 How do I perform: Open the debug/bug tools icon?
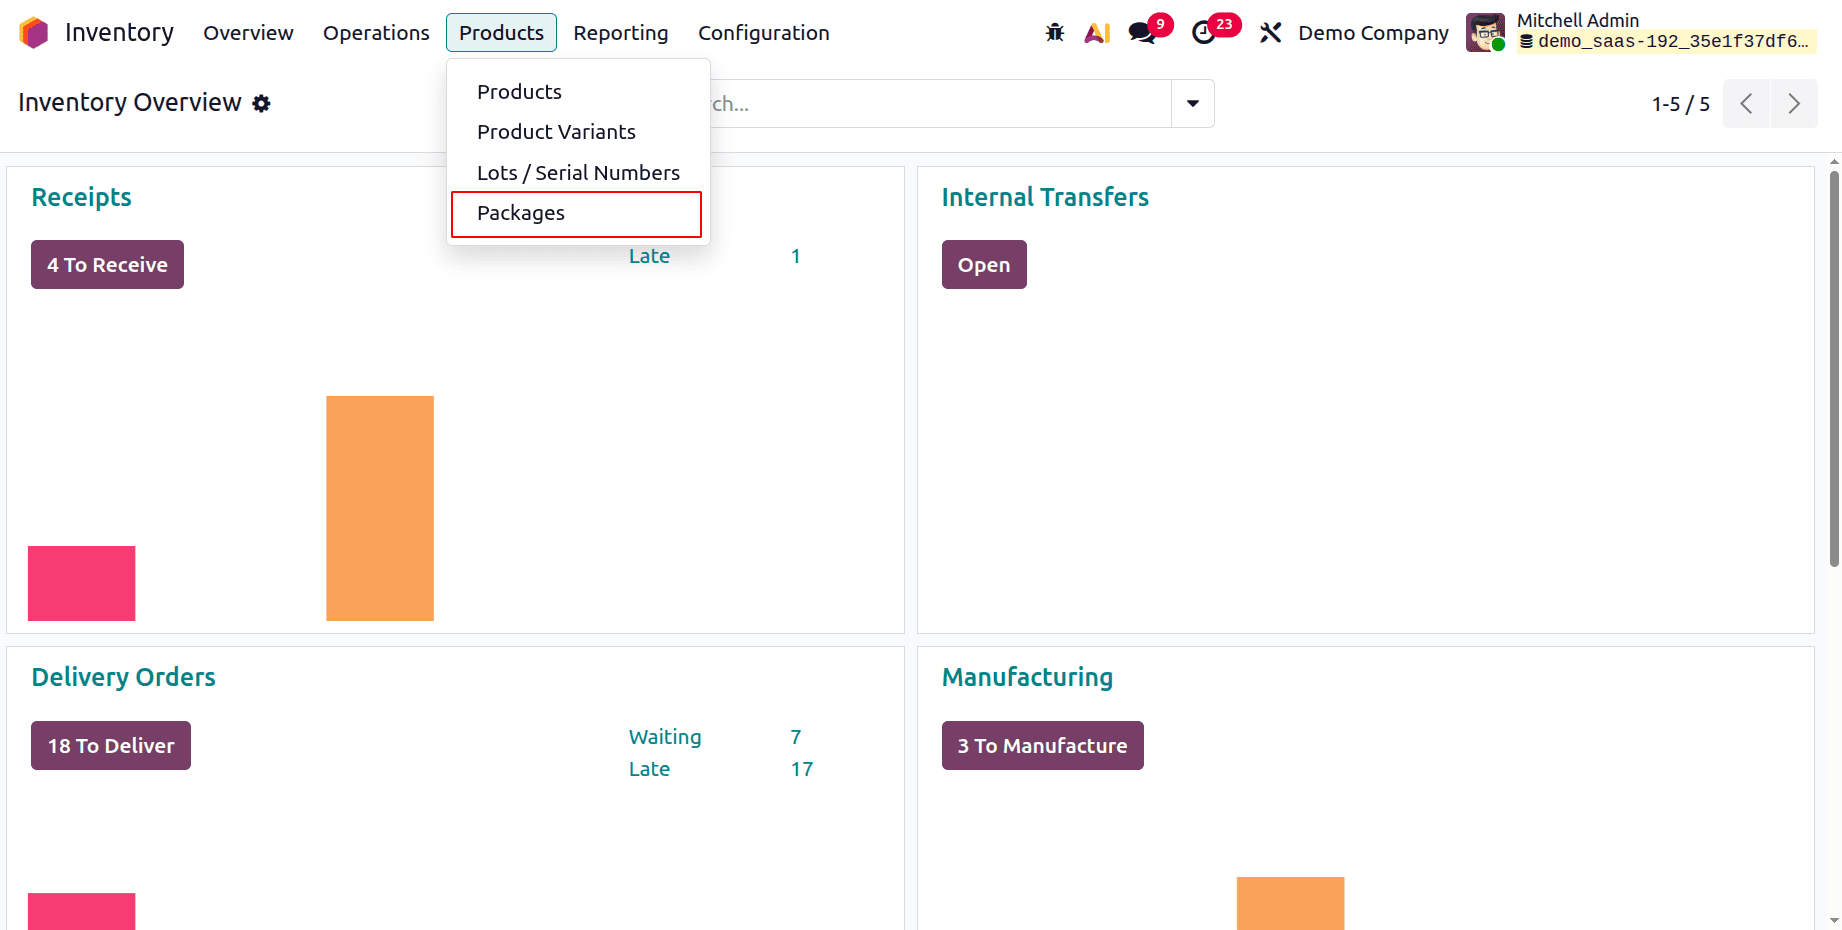[x=1054, y=32]
